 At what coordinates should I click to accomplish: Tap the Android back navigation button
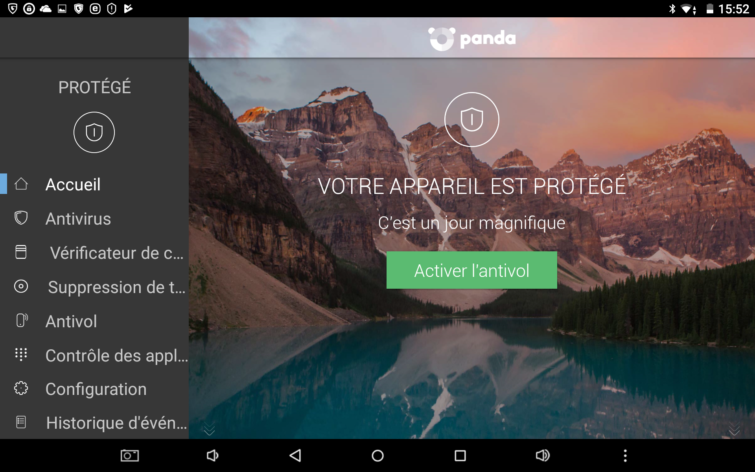[x=295, y=455]
